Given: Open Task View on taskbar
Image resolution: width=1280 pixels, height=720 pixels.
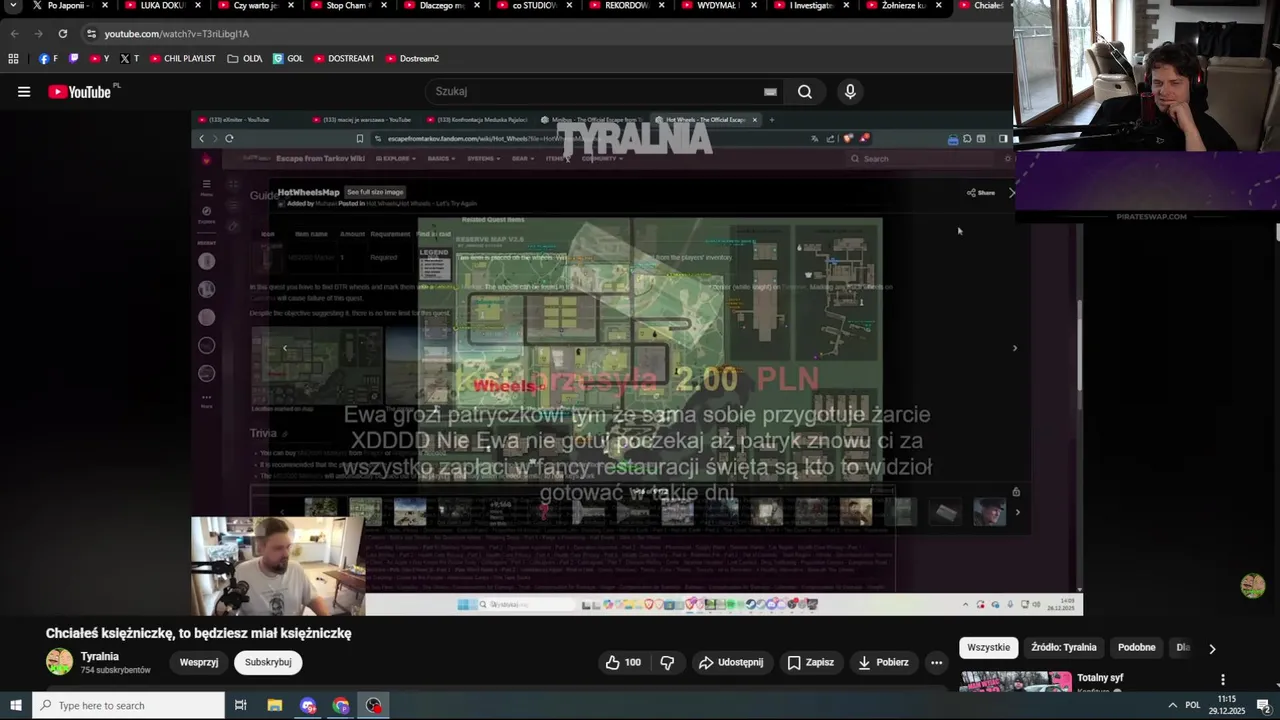Looking at the screenshot, I should (240, 706).
